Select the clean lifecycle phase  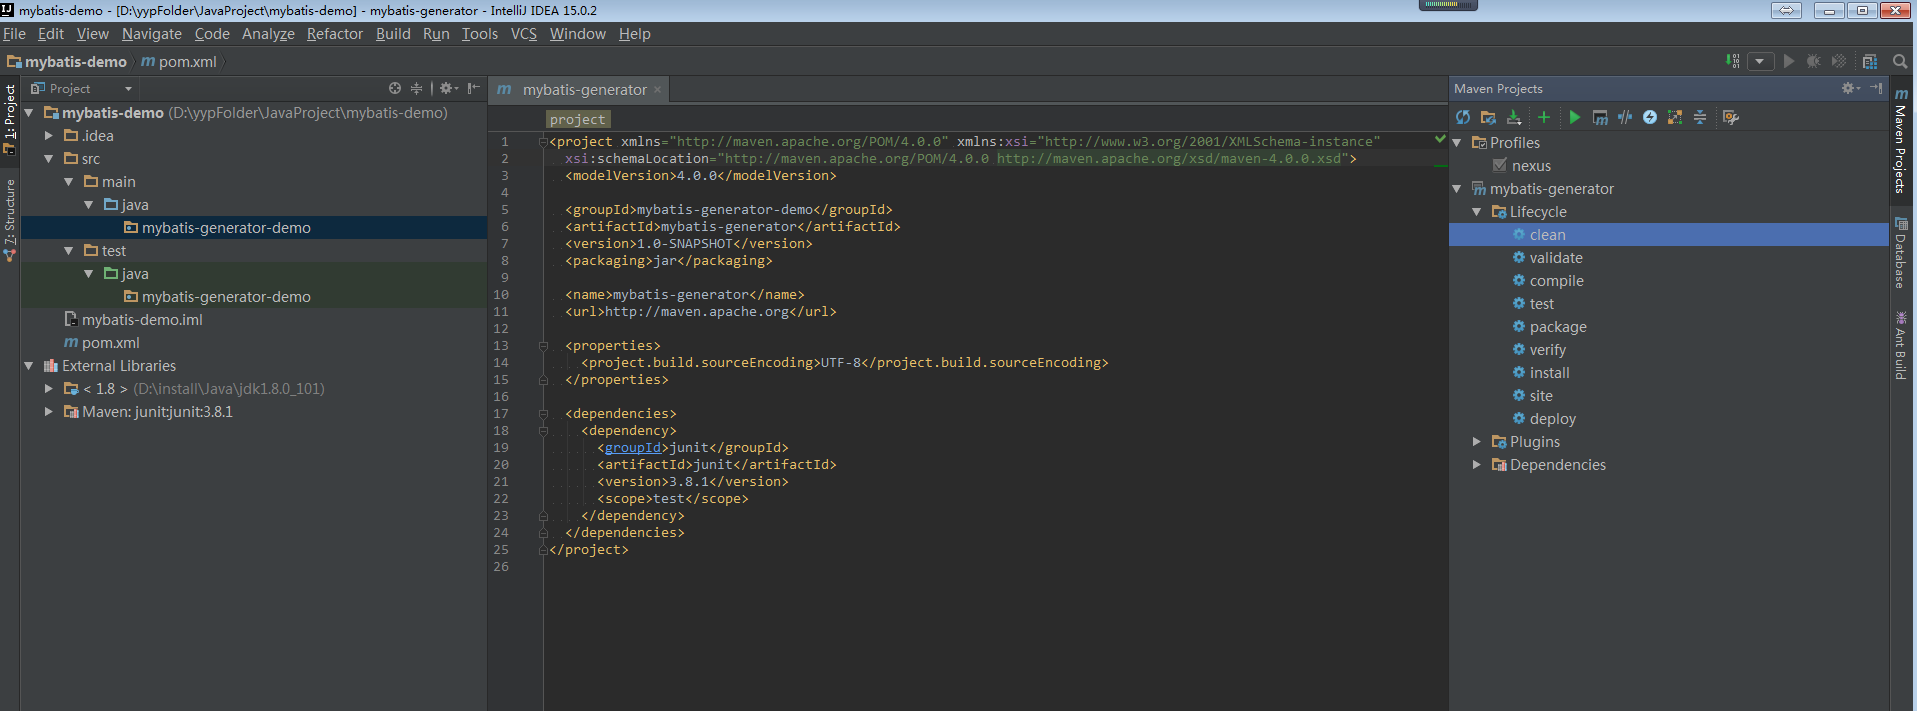click(1547, 235)
